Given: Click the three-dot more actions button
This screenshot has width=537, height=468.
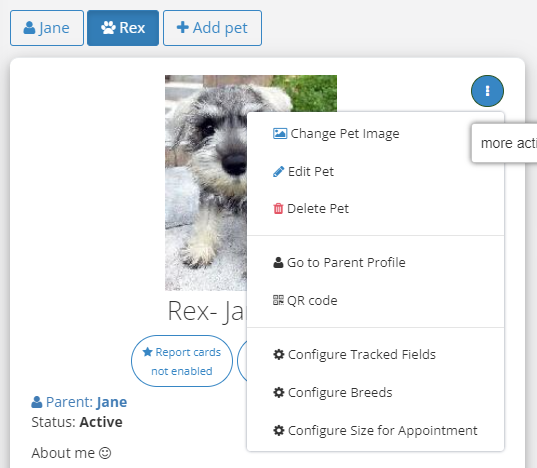Looking at the screenshot, I should pos(487,91).
